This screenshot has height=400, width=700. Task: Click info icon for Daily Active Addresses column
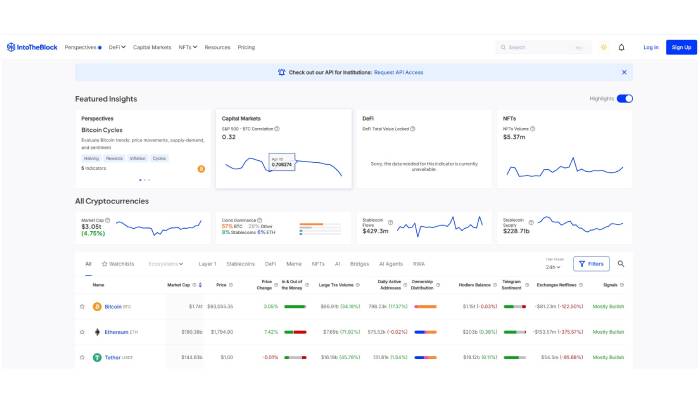pos(405,285)
